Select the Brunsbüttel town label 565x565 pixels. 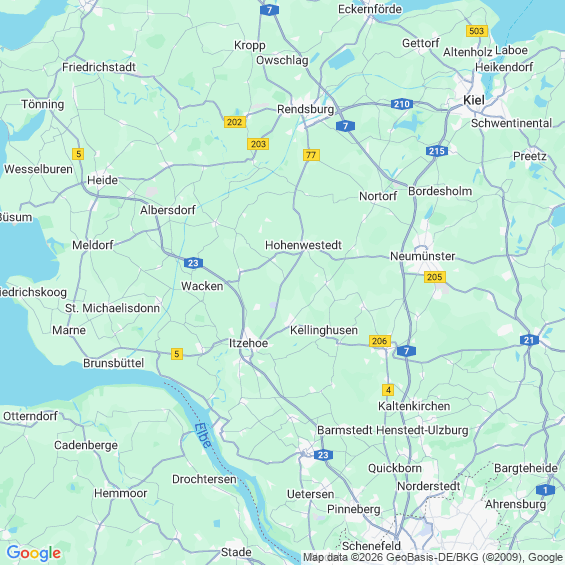[114, 363]
